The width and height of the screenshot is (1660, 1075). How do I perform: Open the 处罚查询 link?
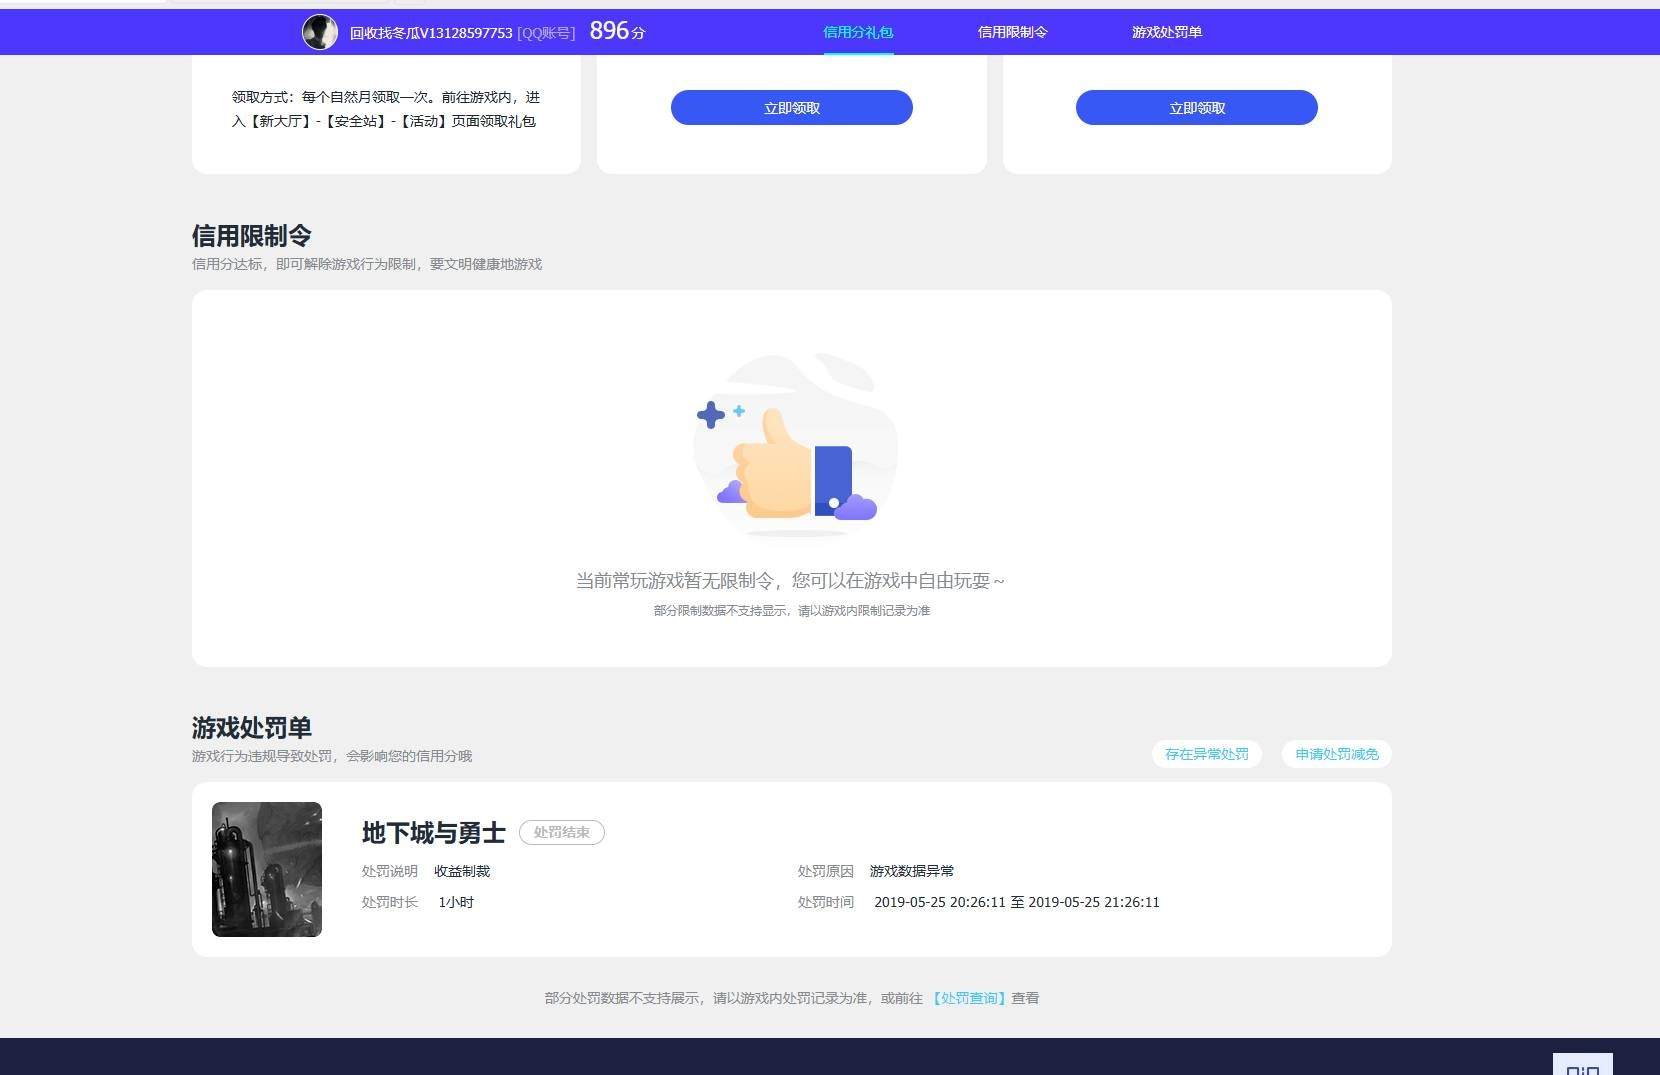pyautogui.click(x=968, y=998)
